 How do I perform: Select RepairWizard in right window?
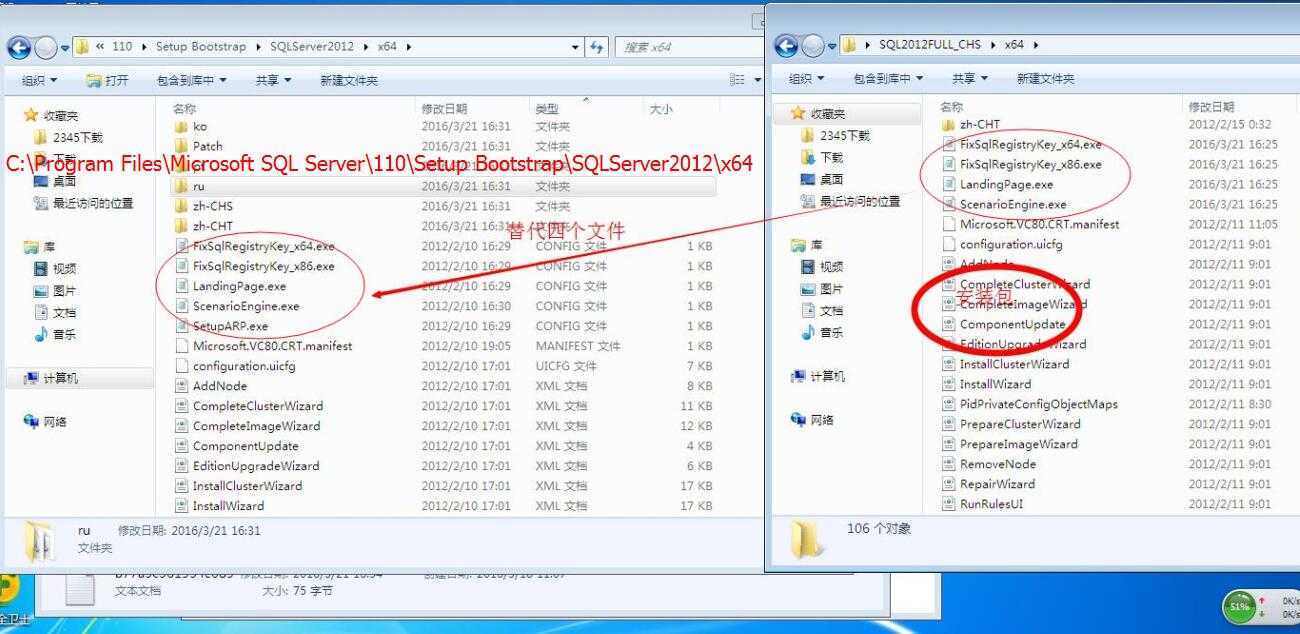click(x=997, y=484)
